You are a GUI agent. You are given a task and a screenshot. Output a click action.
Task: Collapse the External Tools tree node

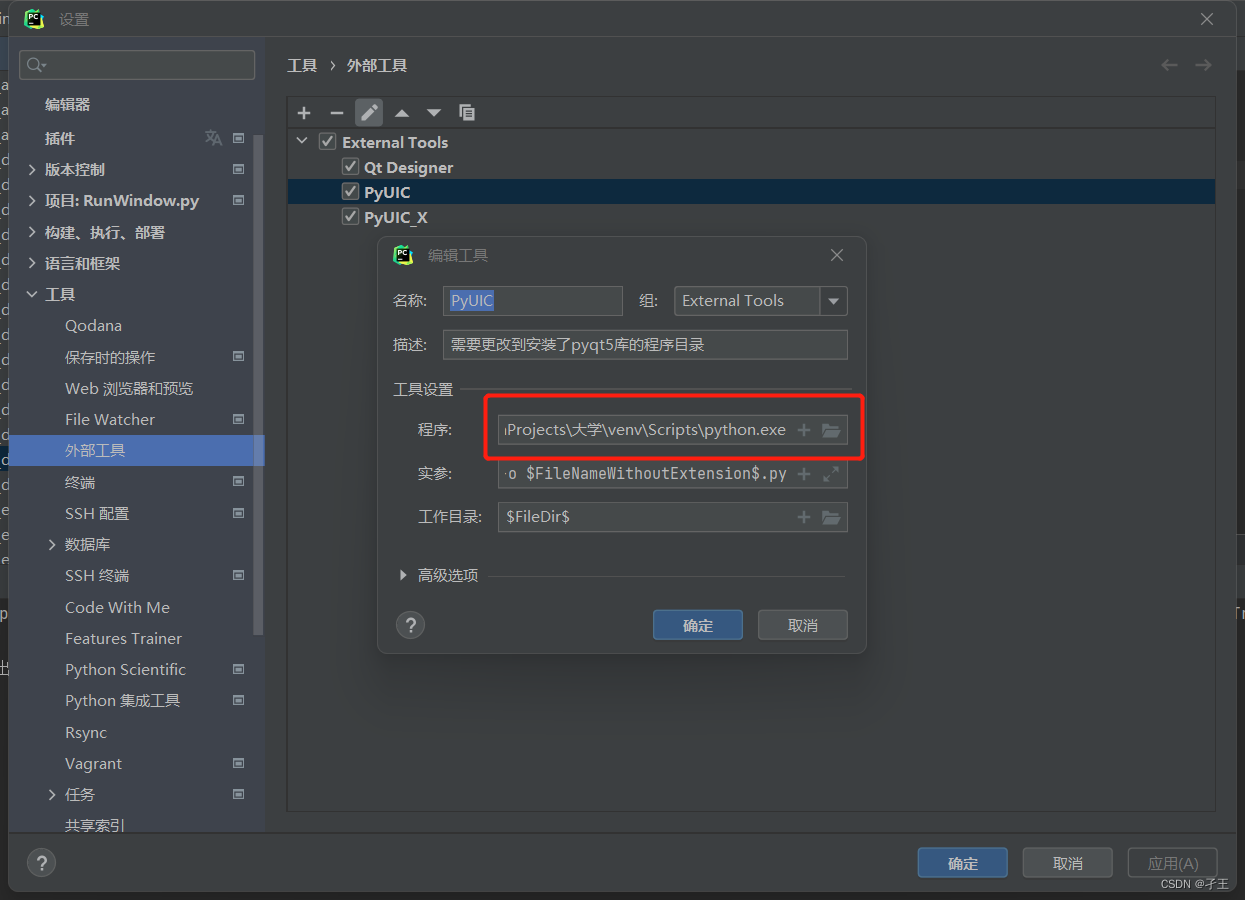click(x=301, y=141)
